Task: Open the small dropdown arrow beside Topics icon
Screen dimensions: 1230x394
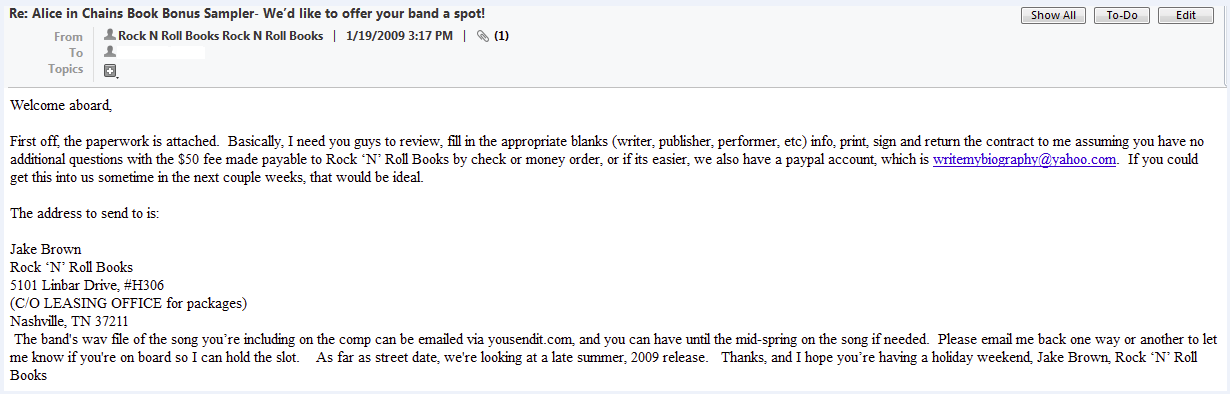Action: 118,75
